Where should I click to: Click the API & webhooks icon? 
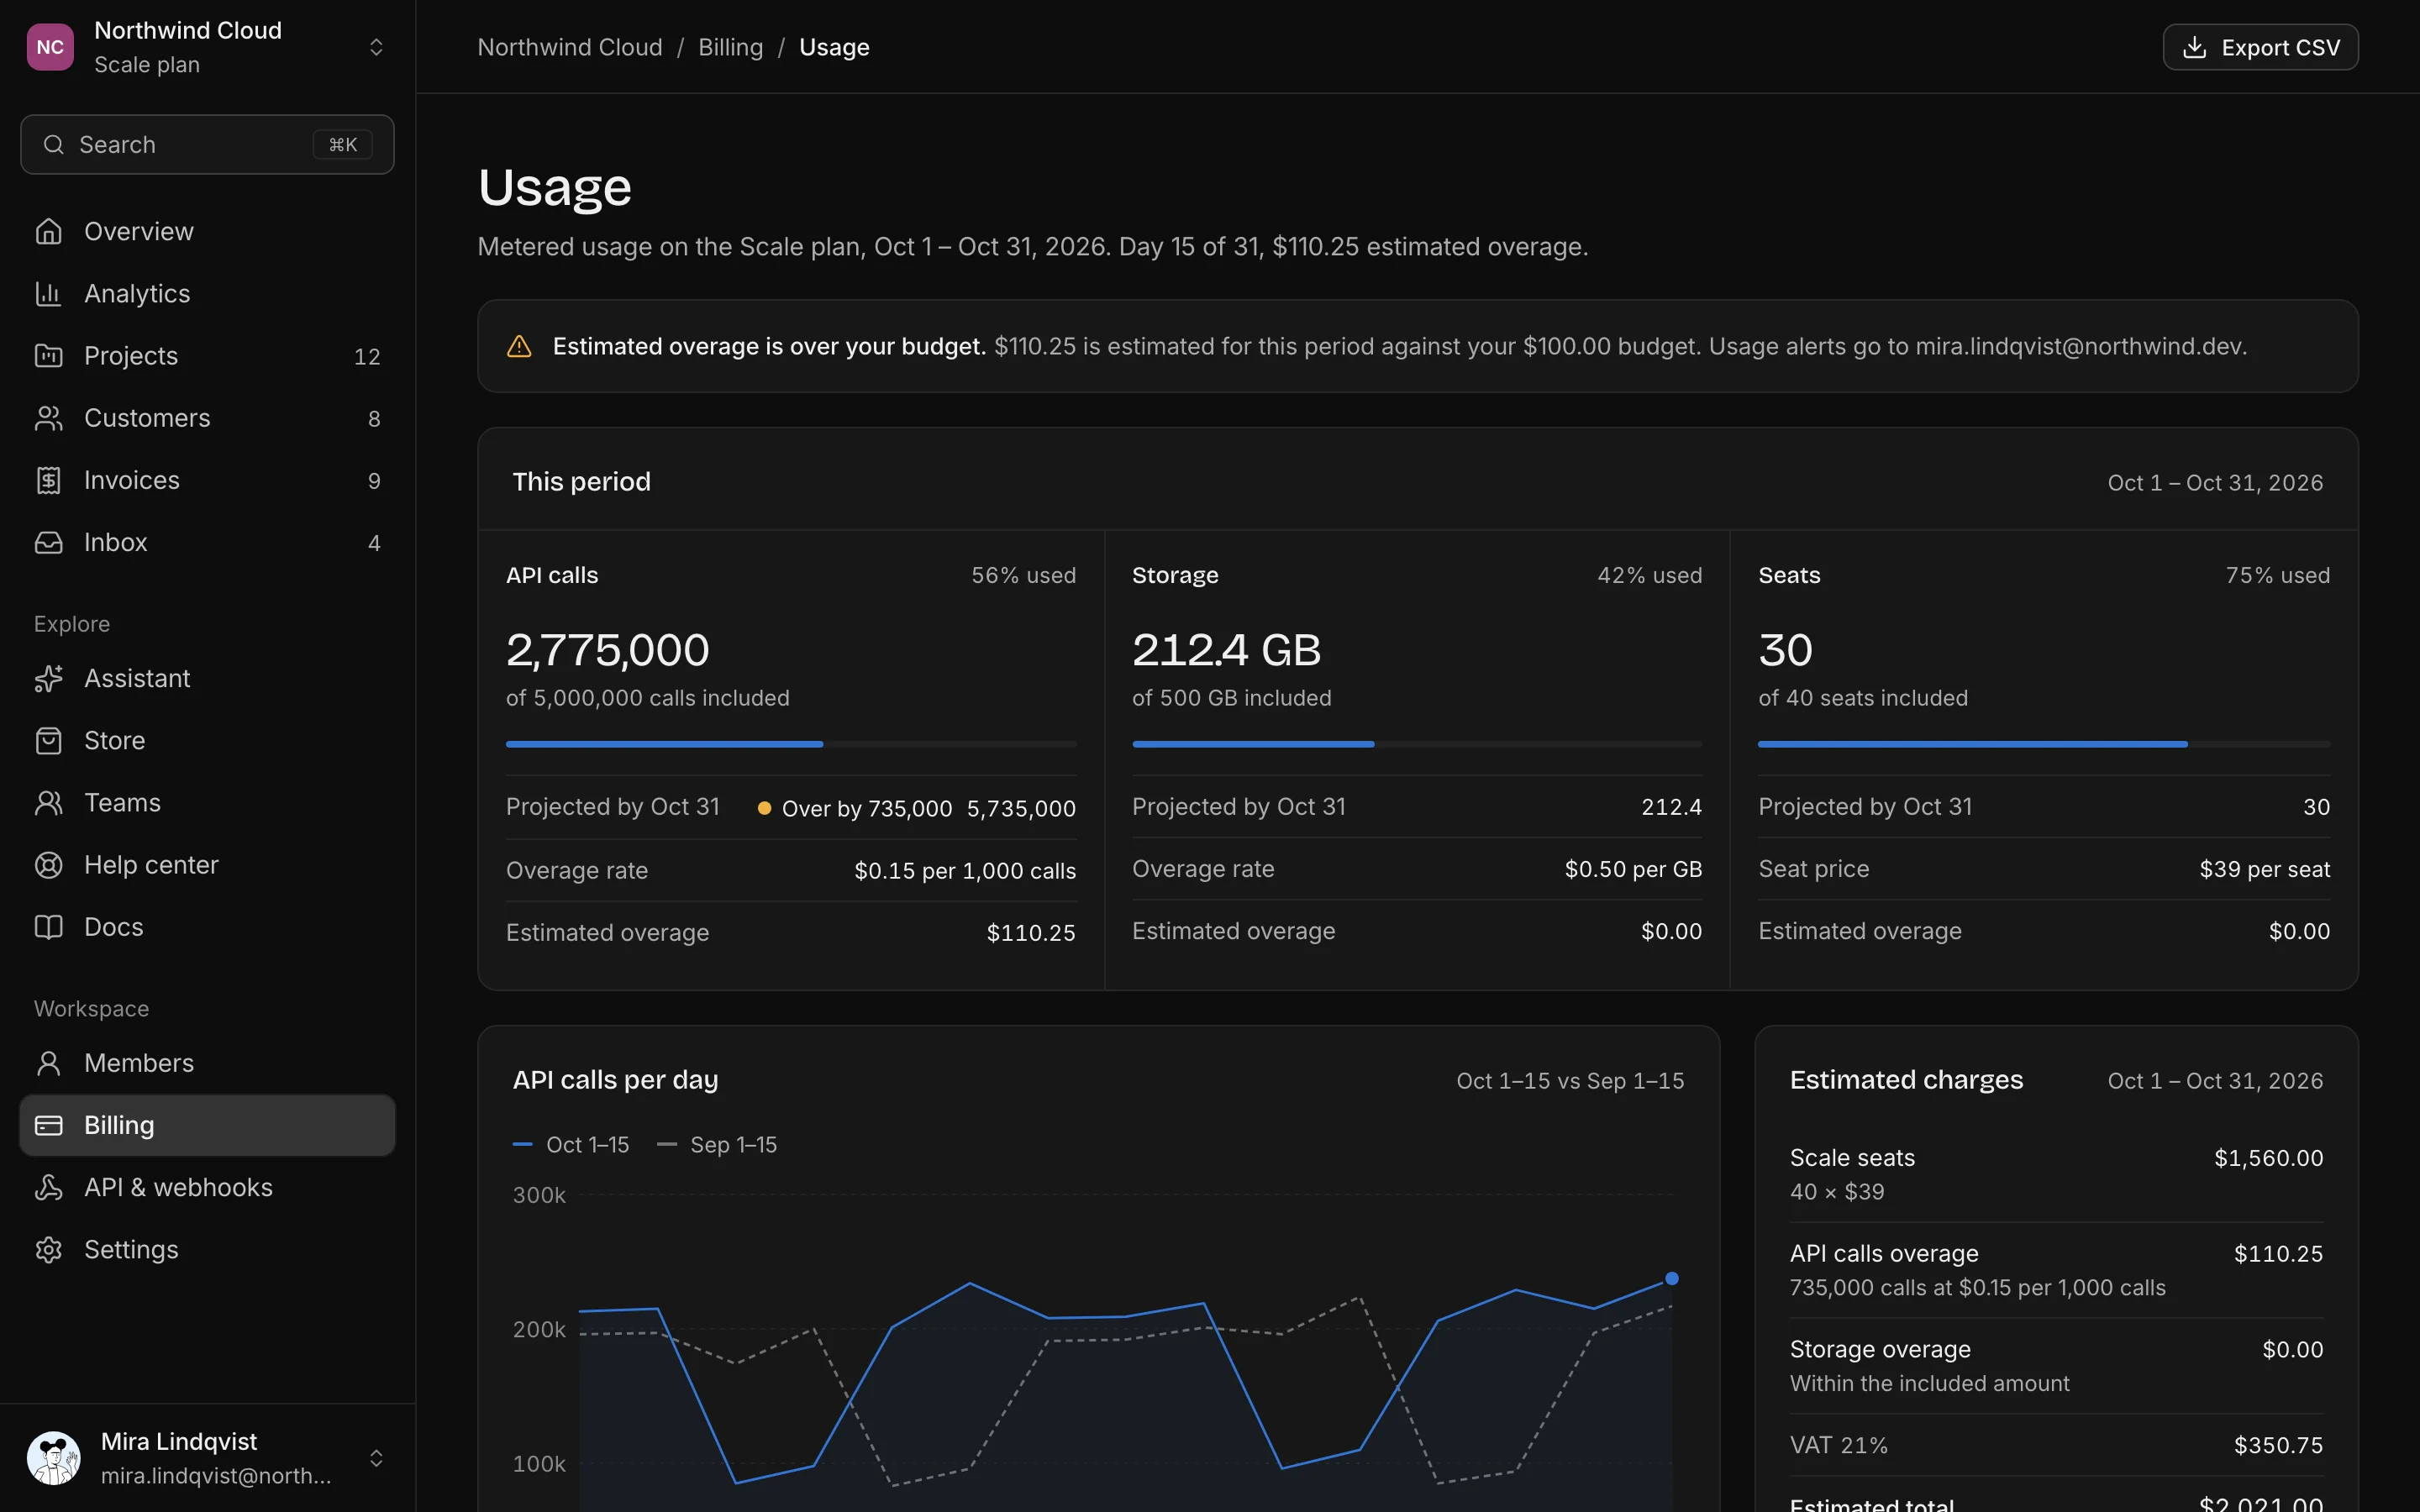click(x=48, y=1187)
